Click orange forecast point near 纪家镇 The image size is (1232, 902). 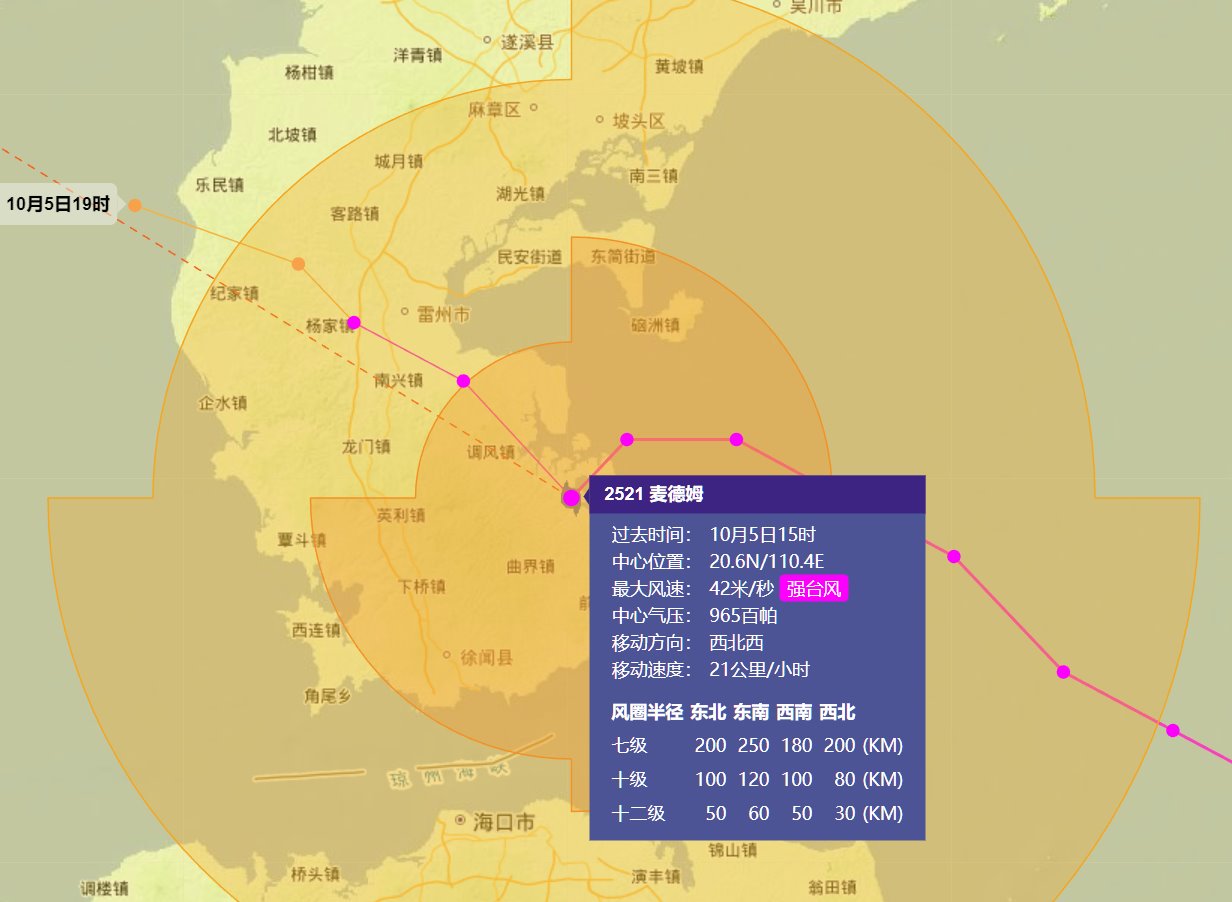click(298, 264)
